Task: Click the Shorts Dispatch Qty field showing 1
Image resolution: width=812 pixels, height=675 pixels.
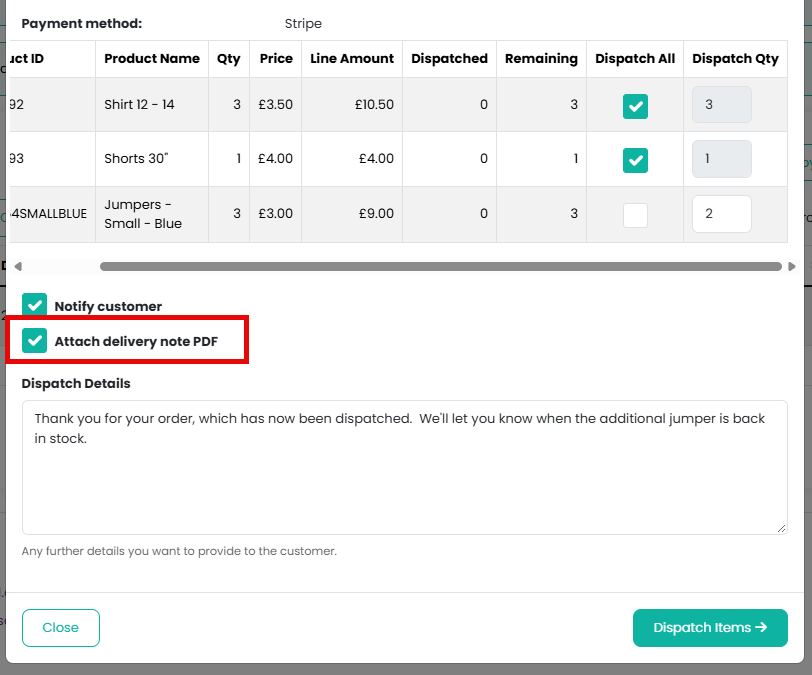Action: (721, 159)
